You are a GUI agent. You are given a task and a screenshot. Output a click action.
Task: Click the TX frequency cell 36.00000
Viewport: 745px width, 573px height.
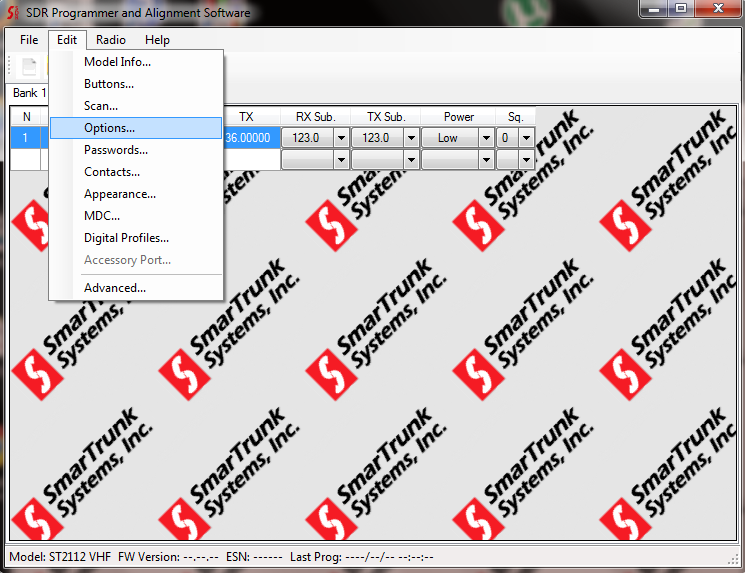(x=251, y=138)
